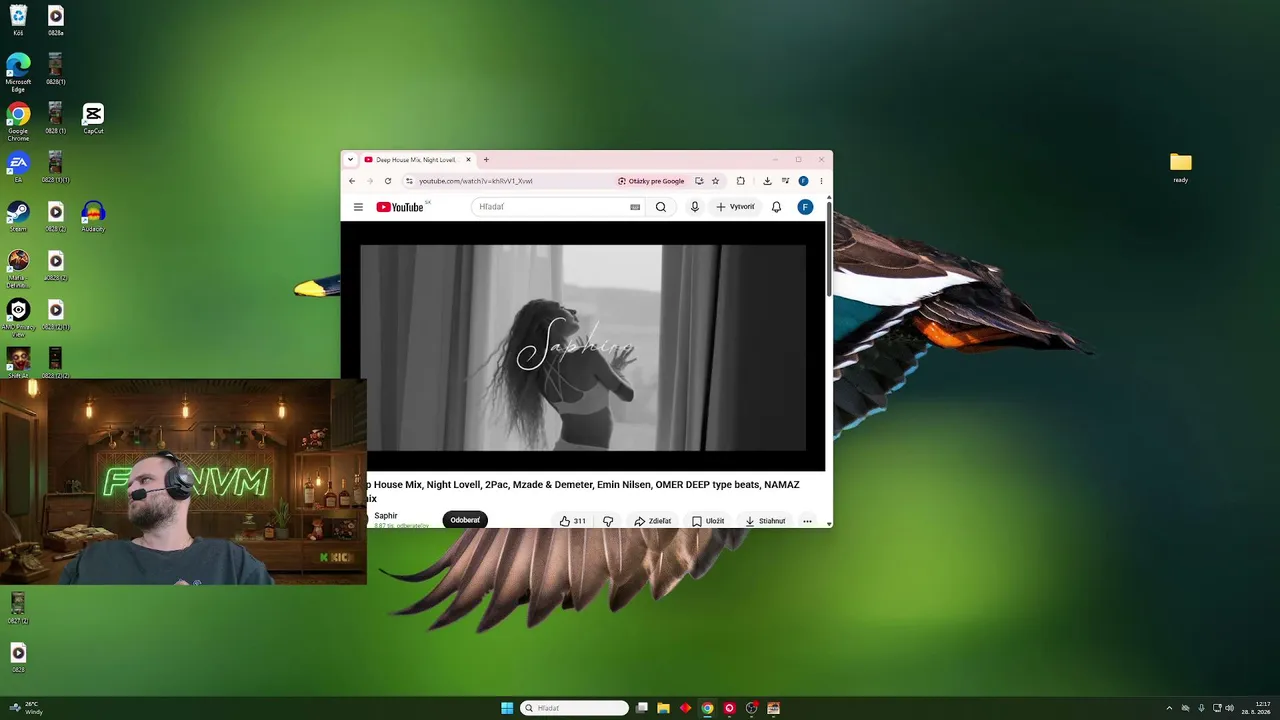This screenshot has width=1280, height=720.
Task: Open the AMD Privacy View shortcut
Action: 18,318
